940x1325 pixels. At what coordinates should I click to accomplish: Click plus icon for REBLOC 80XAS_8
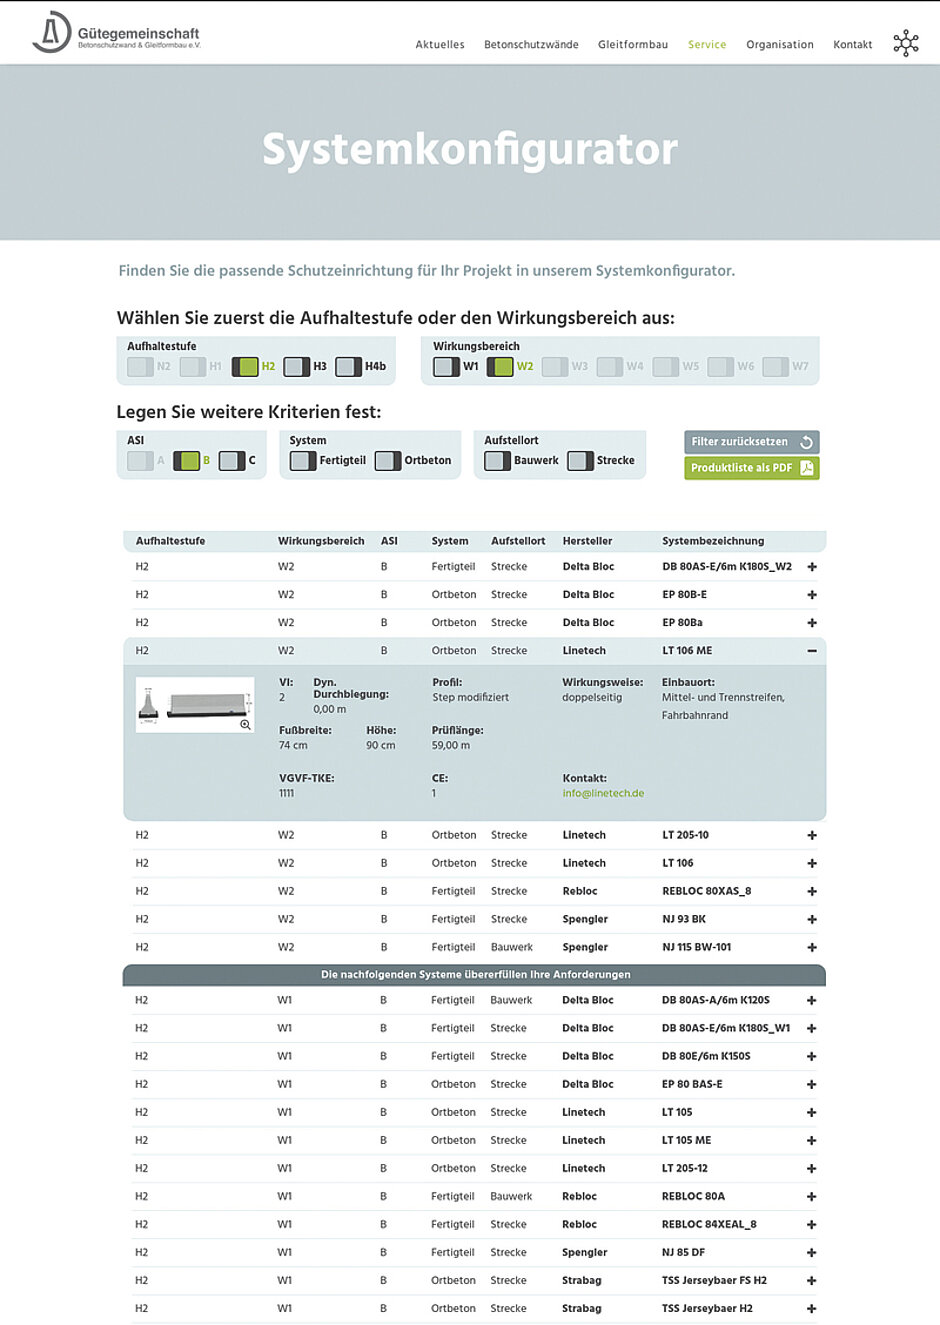[x=811, y=891]
